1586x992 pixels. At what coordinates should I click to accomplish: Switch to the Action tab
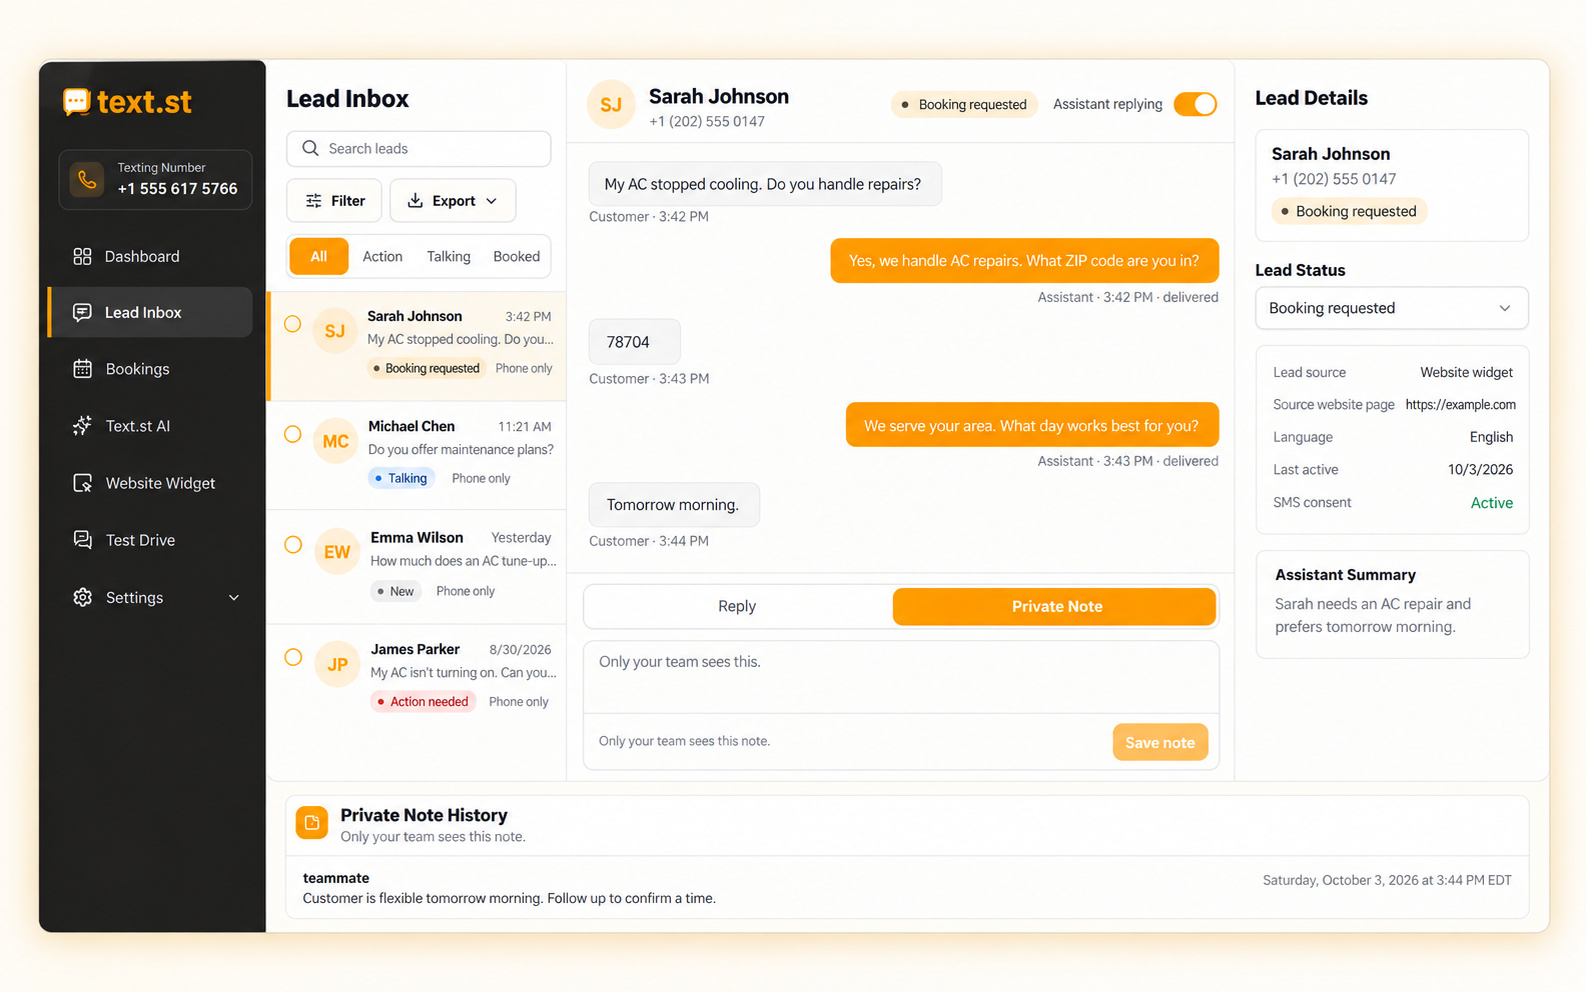[382, 257]
